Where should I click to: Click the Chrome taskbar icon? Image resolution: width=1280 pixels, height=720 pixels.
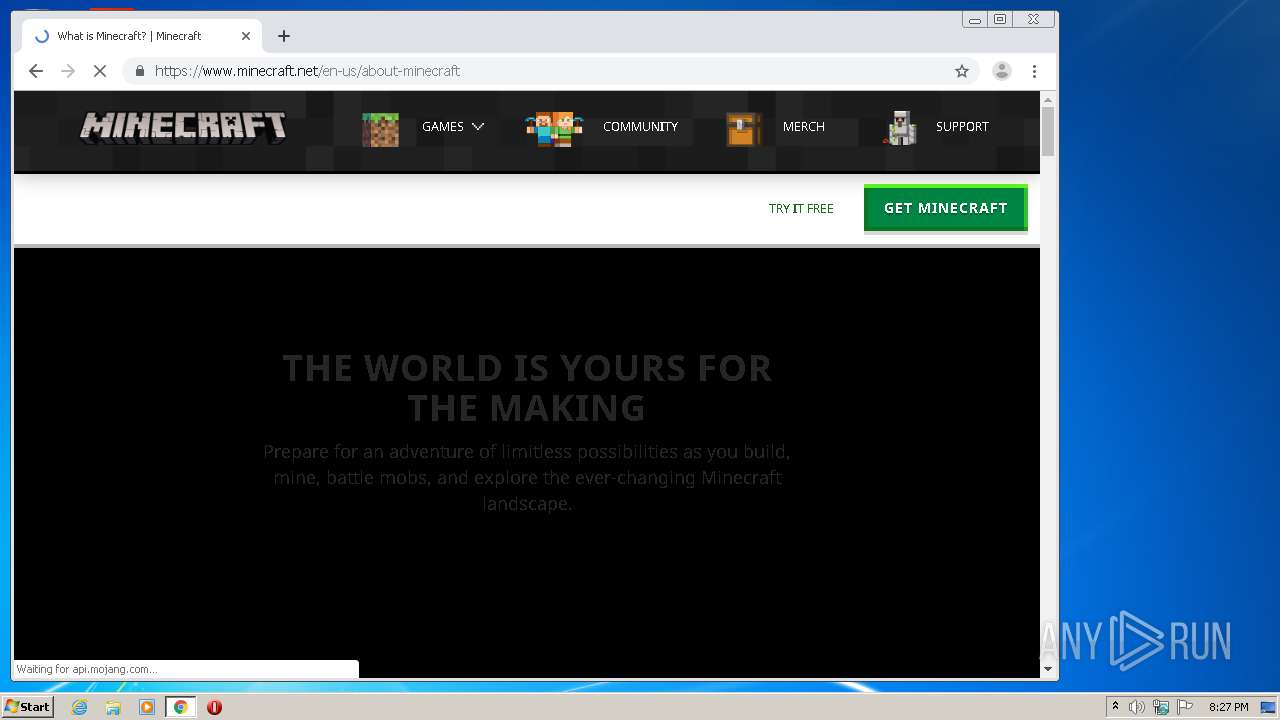pyautogui.click(x=180, y=707)
